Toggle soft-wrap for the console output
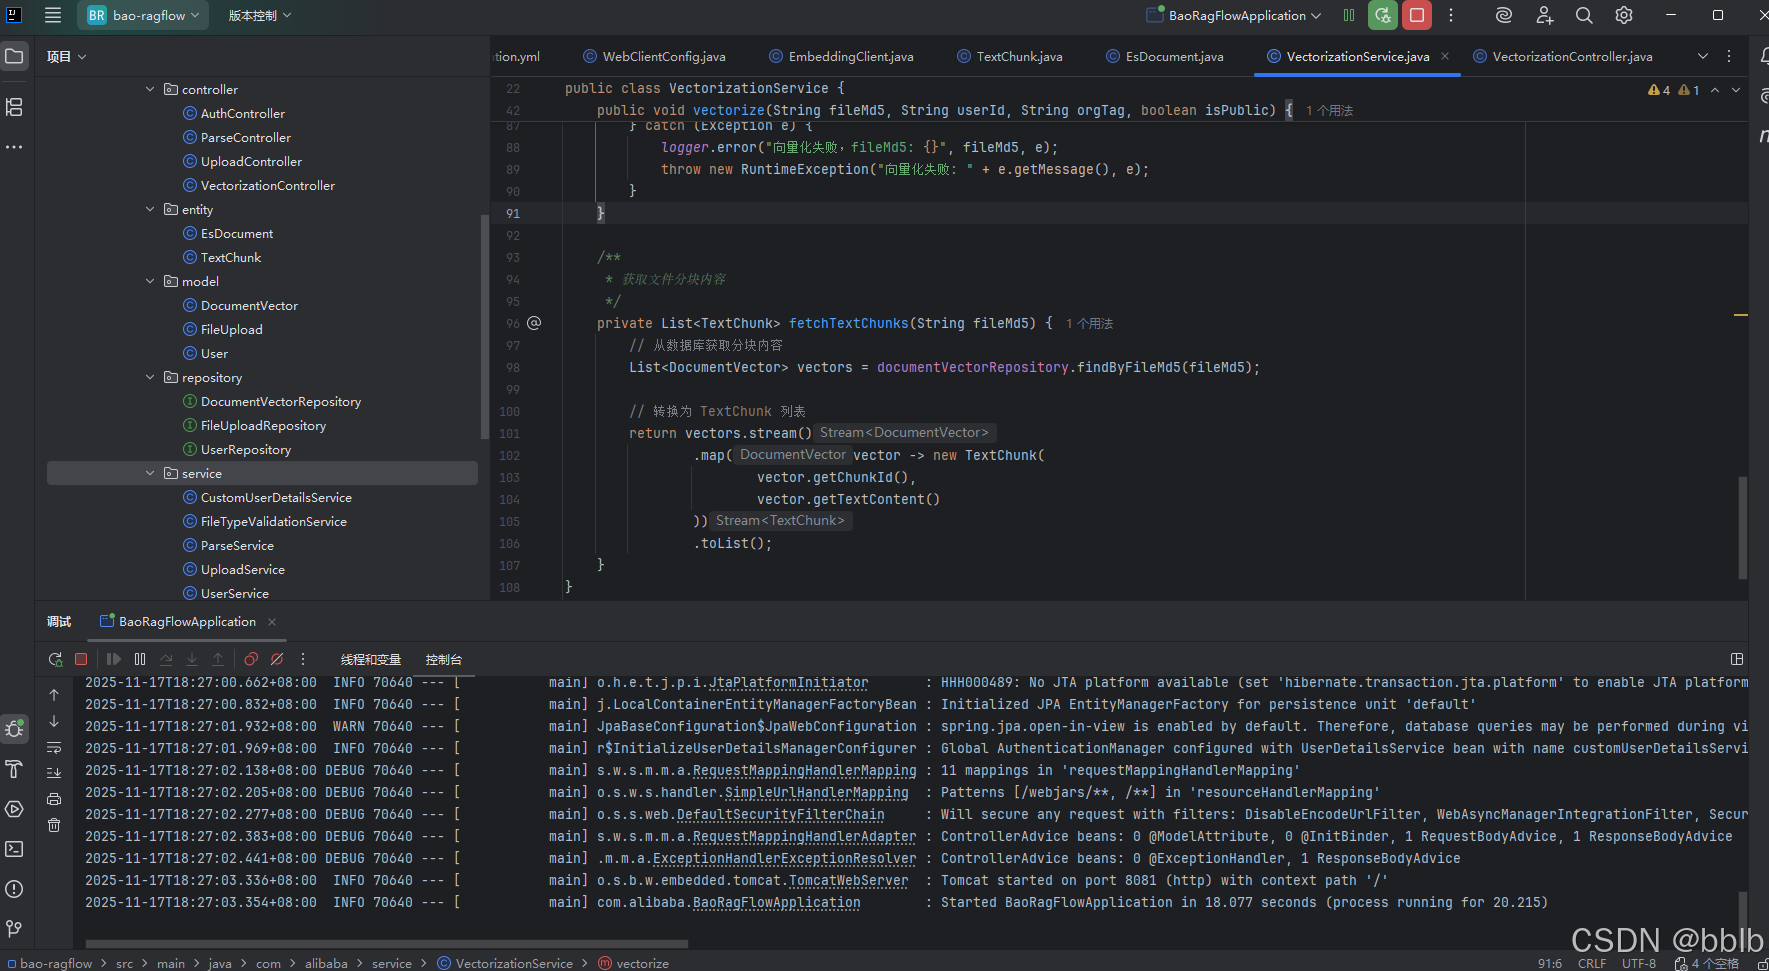 pos(54,747)
